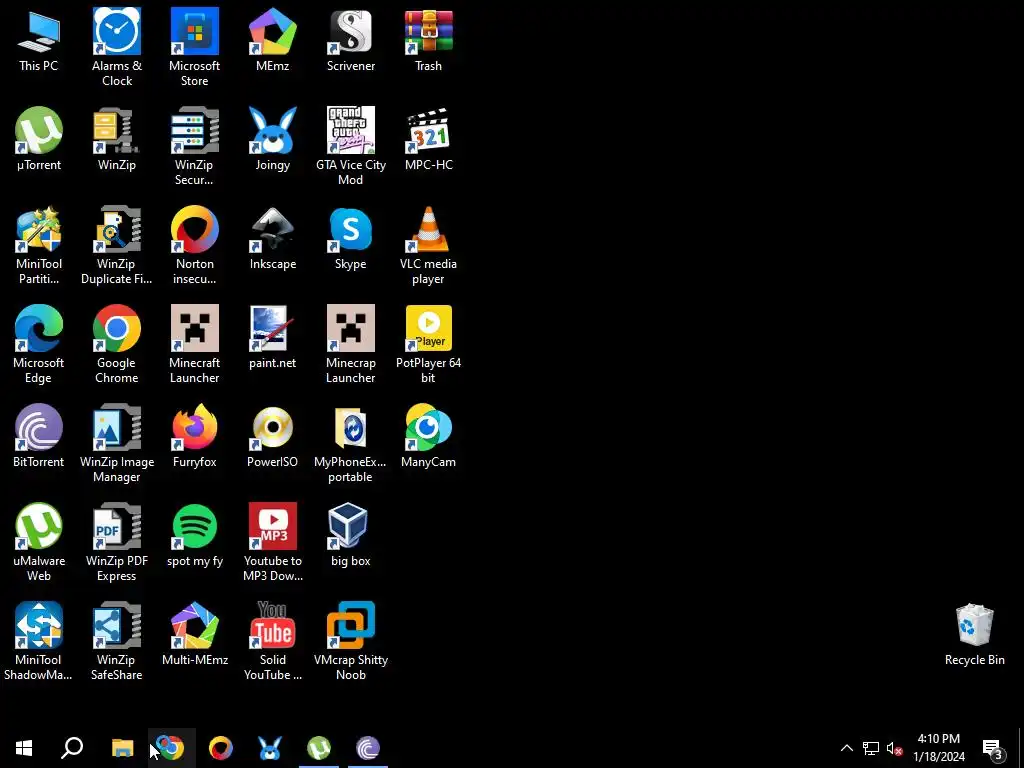Select the Recycle Bin desktop icon
This screenshot has height=768, width=1024.
[974, 634]
